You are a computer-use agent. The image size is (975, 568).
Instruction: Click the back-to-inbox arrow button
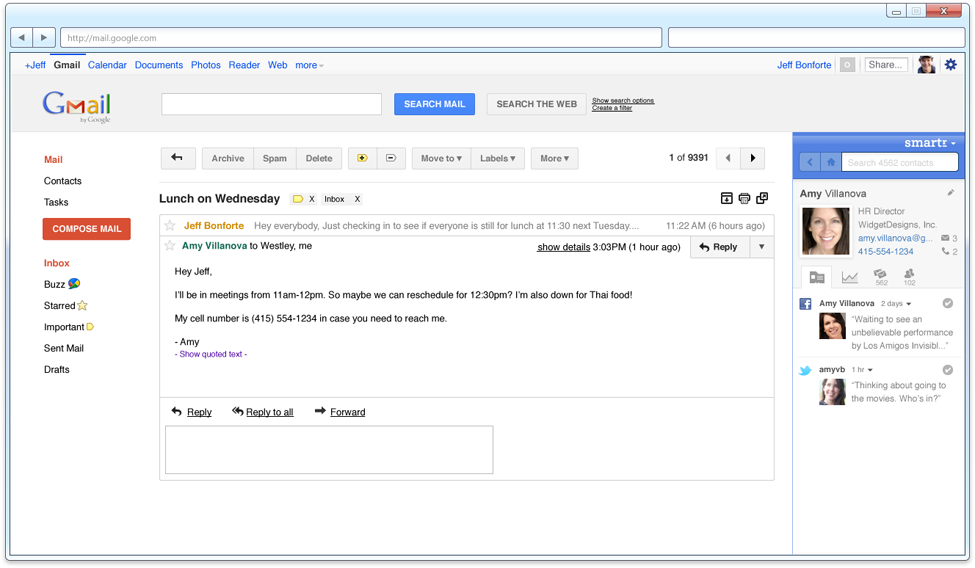pos(178,158)
